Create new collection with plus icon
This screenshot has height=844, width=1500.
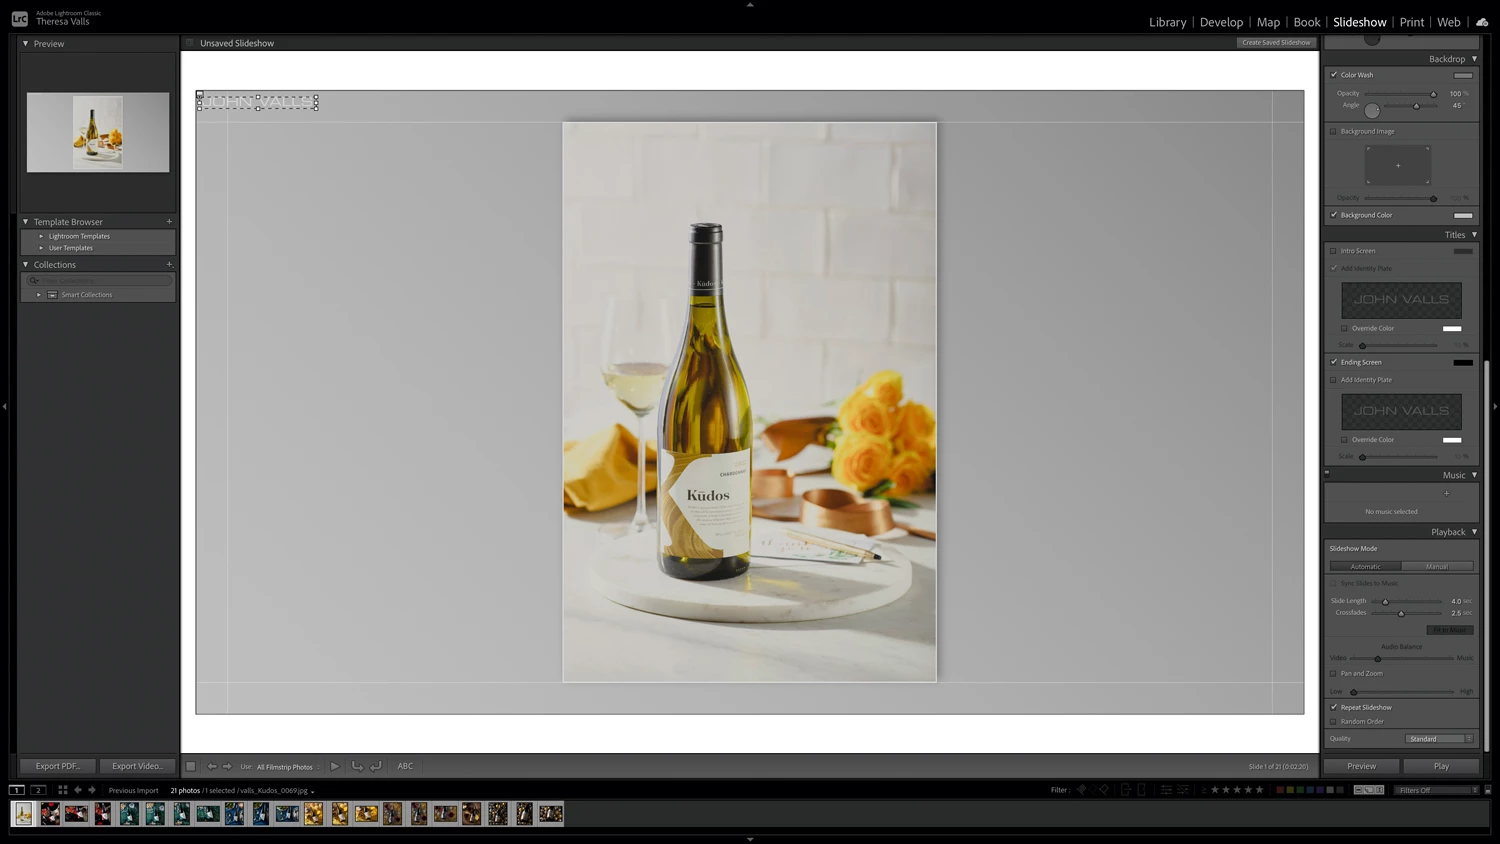pyautogui.click(x=169, y=265)
